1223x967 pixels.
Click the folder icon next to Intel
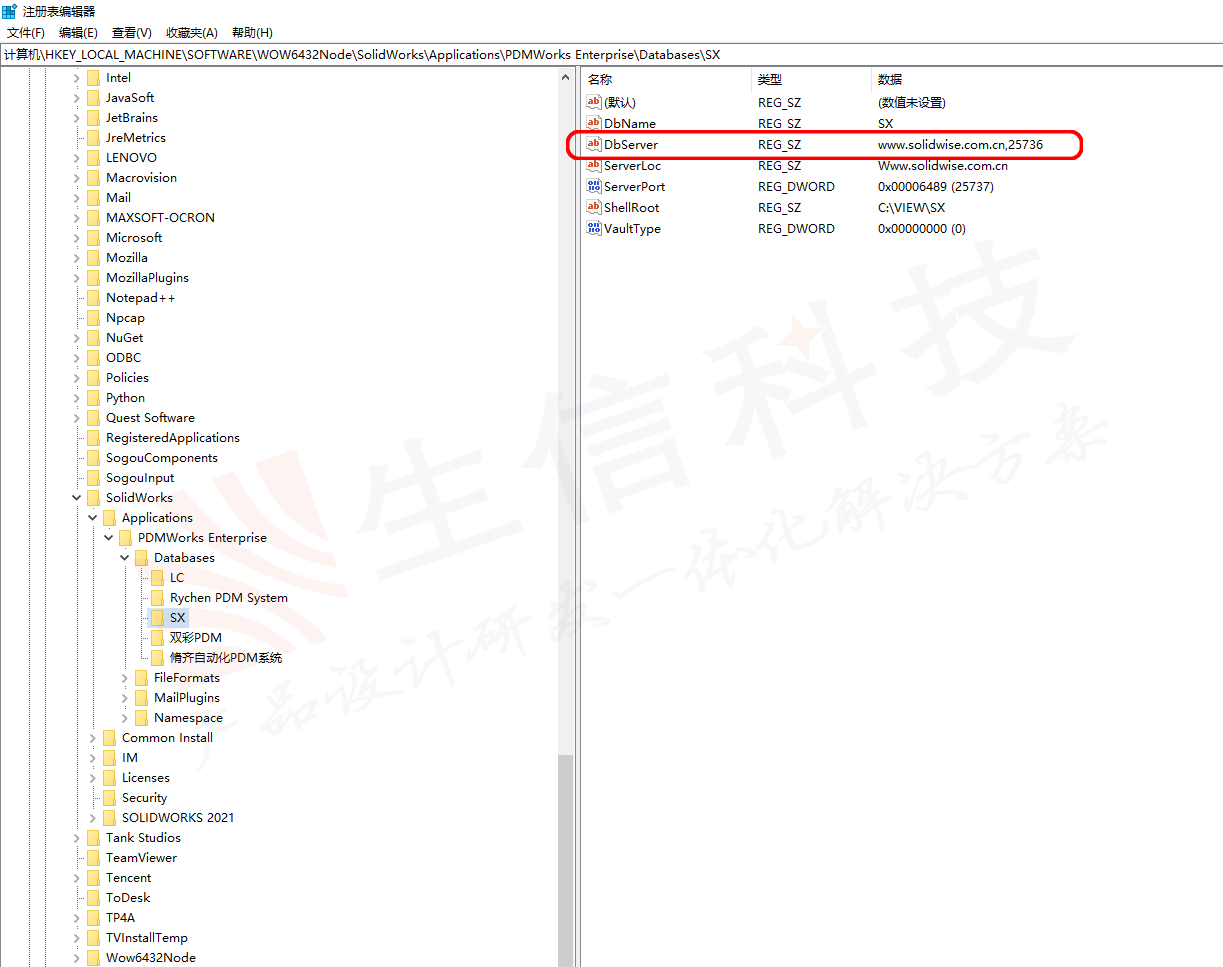tap(94, 78)
